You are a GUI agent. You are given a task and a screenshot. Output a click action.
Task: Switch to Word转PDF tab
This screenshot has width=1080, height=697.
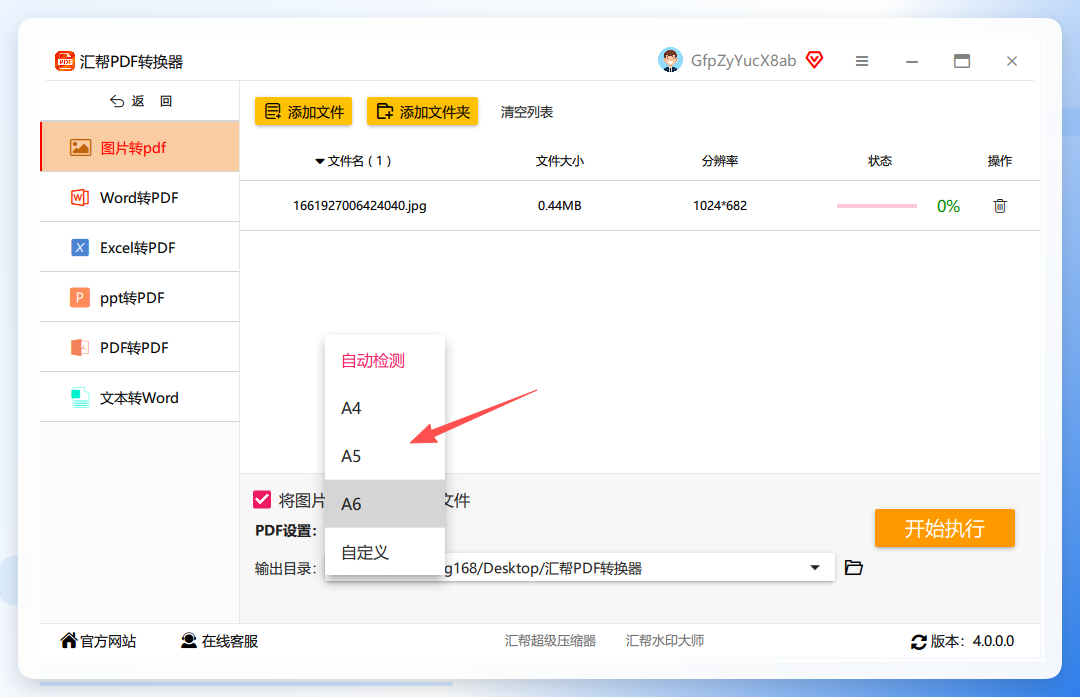coord(140,198)
